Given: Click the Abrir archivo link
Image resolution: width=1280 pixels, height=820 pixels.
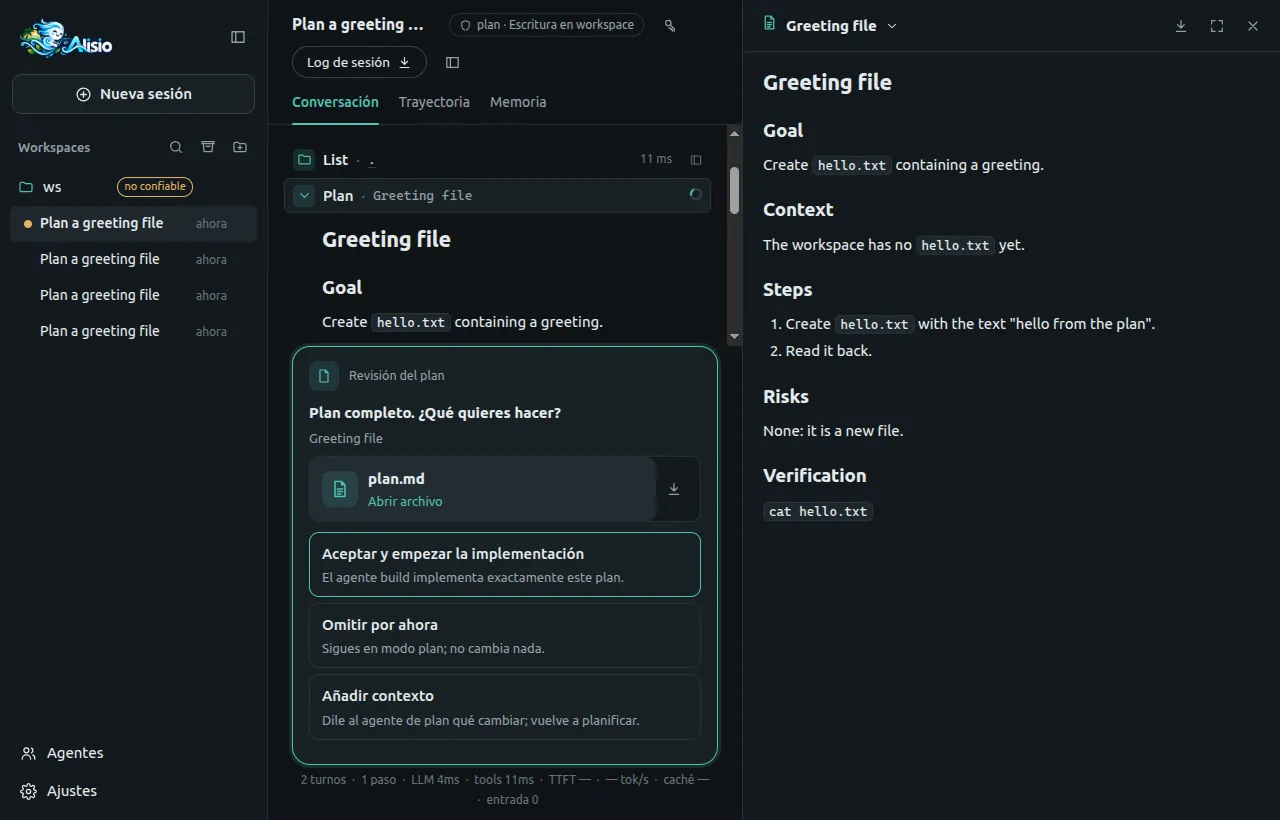Looking at the screenshot, I should coord(405,502).
